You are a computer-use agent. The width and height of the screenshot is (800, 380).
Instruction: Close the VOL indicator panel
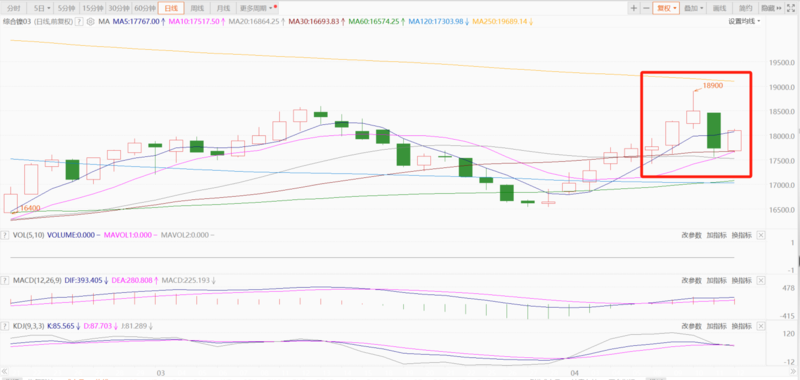761,235
